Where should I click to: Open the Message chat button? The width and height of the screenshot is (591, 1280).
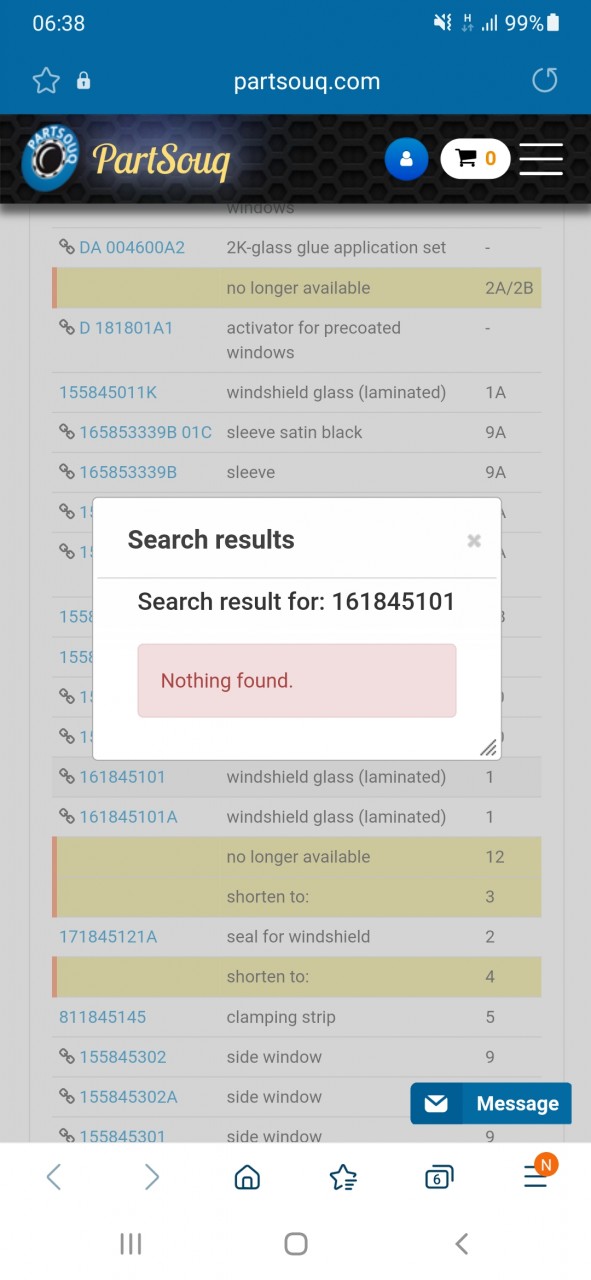[x=491, y=1104]
